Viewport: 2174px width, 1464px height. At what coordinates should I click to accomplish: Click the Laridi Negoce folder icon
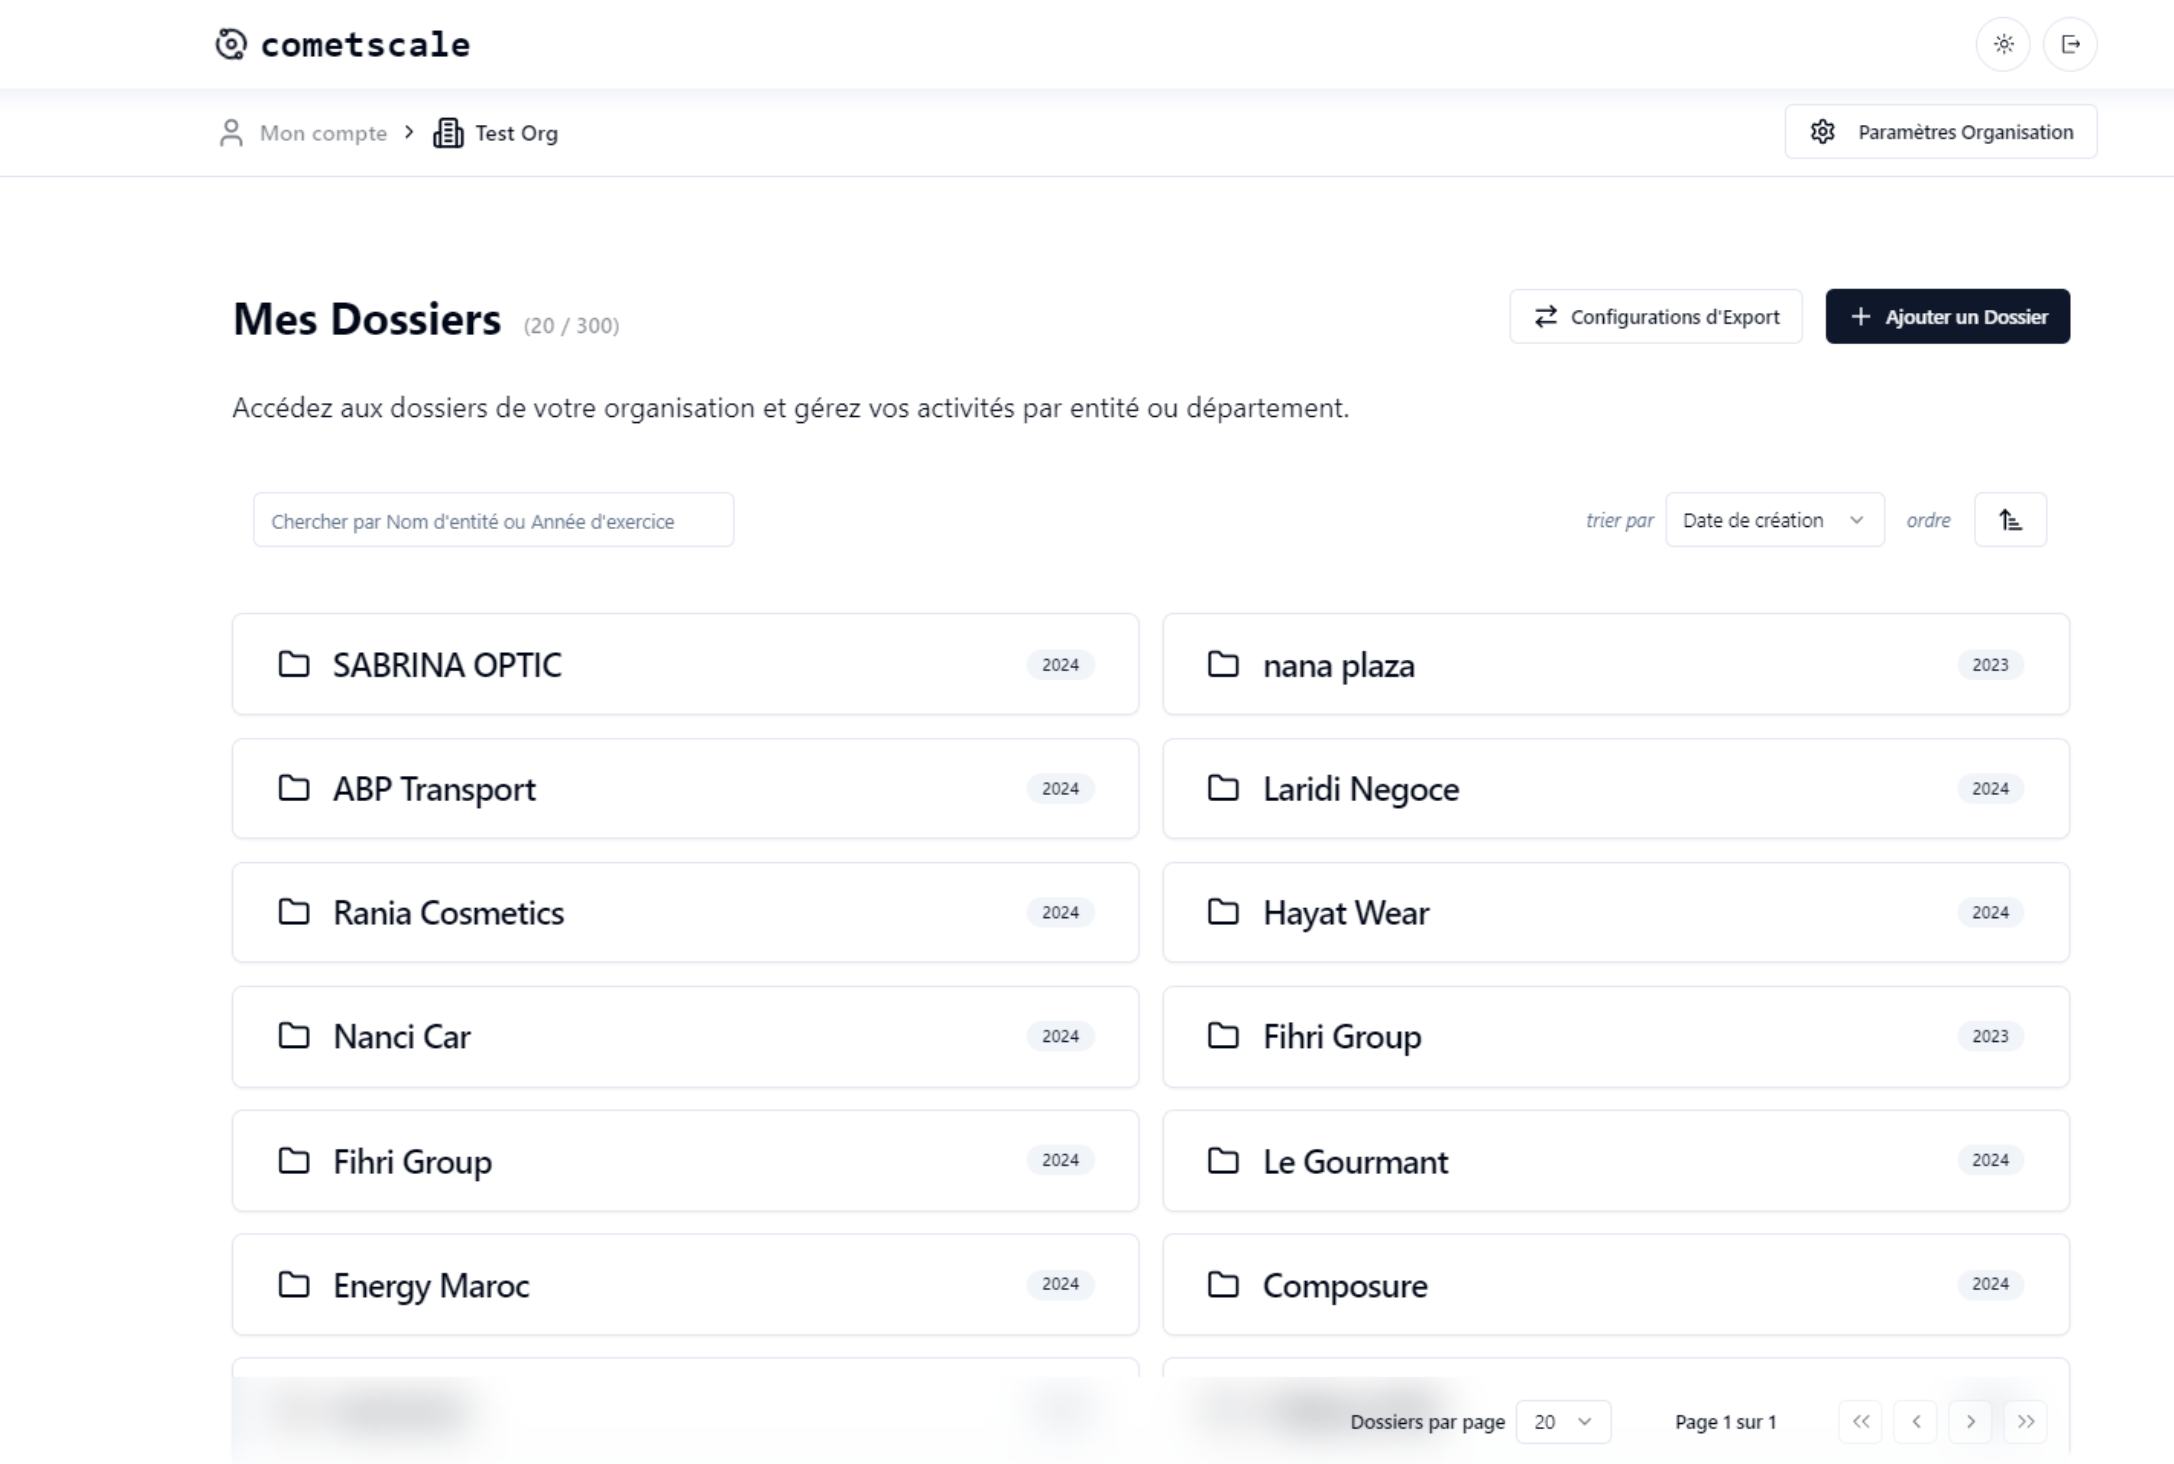point(1223,788)
